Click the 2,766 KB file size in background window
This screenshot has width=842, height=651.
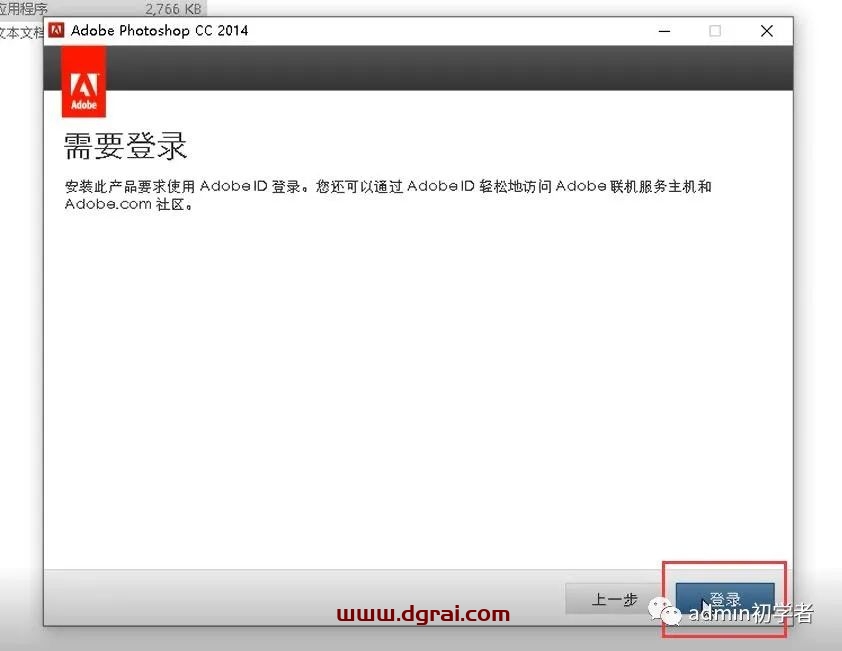tap(173, 9)
